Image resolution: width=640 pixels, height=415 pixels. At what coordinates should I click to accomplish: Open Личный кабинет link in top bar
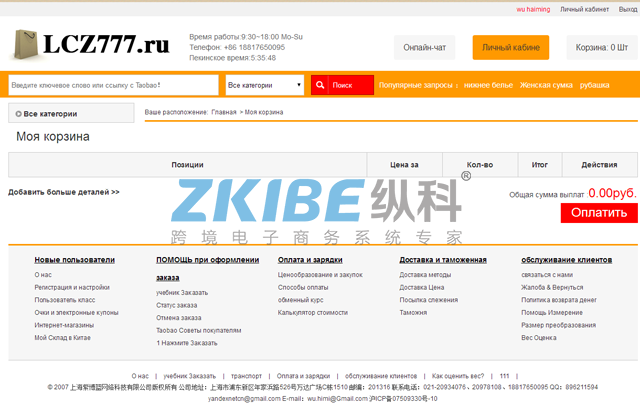[584, 9]
